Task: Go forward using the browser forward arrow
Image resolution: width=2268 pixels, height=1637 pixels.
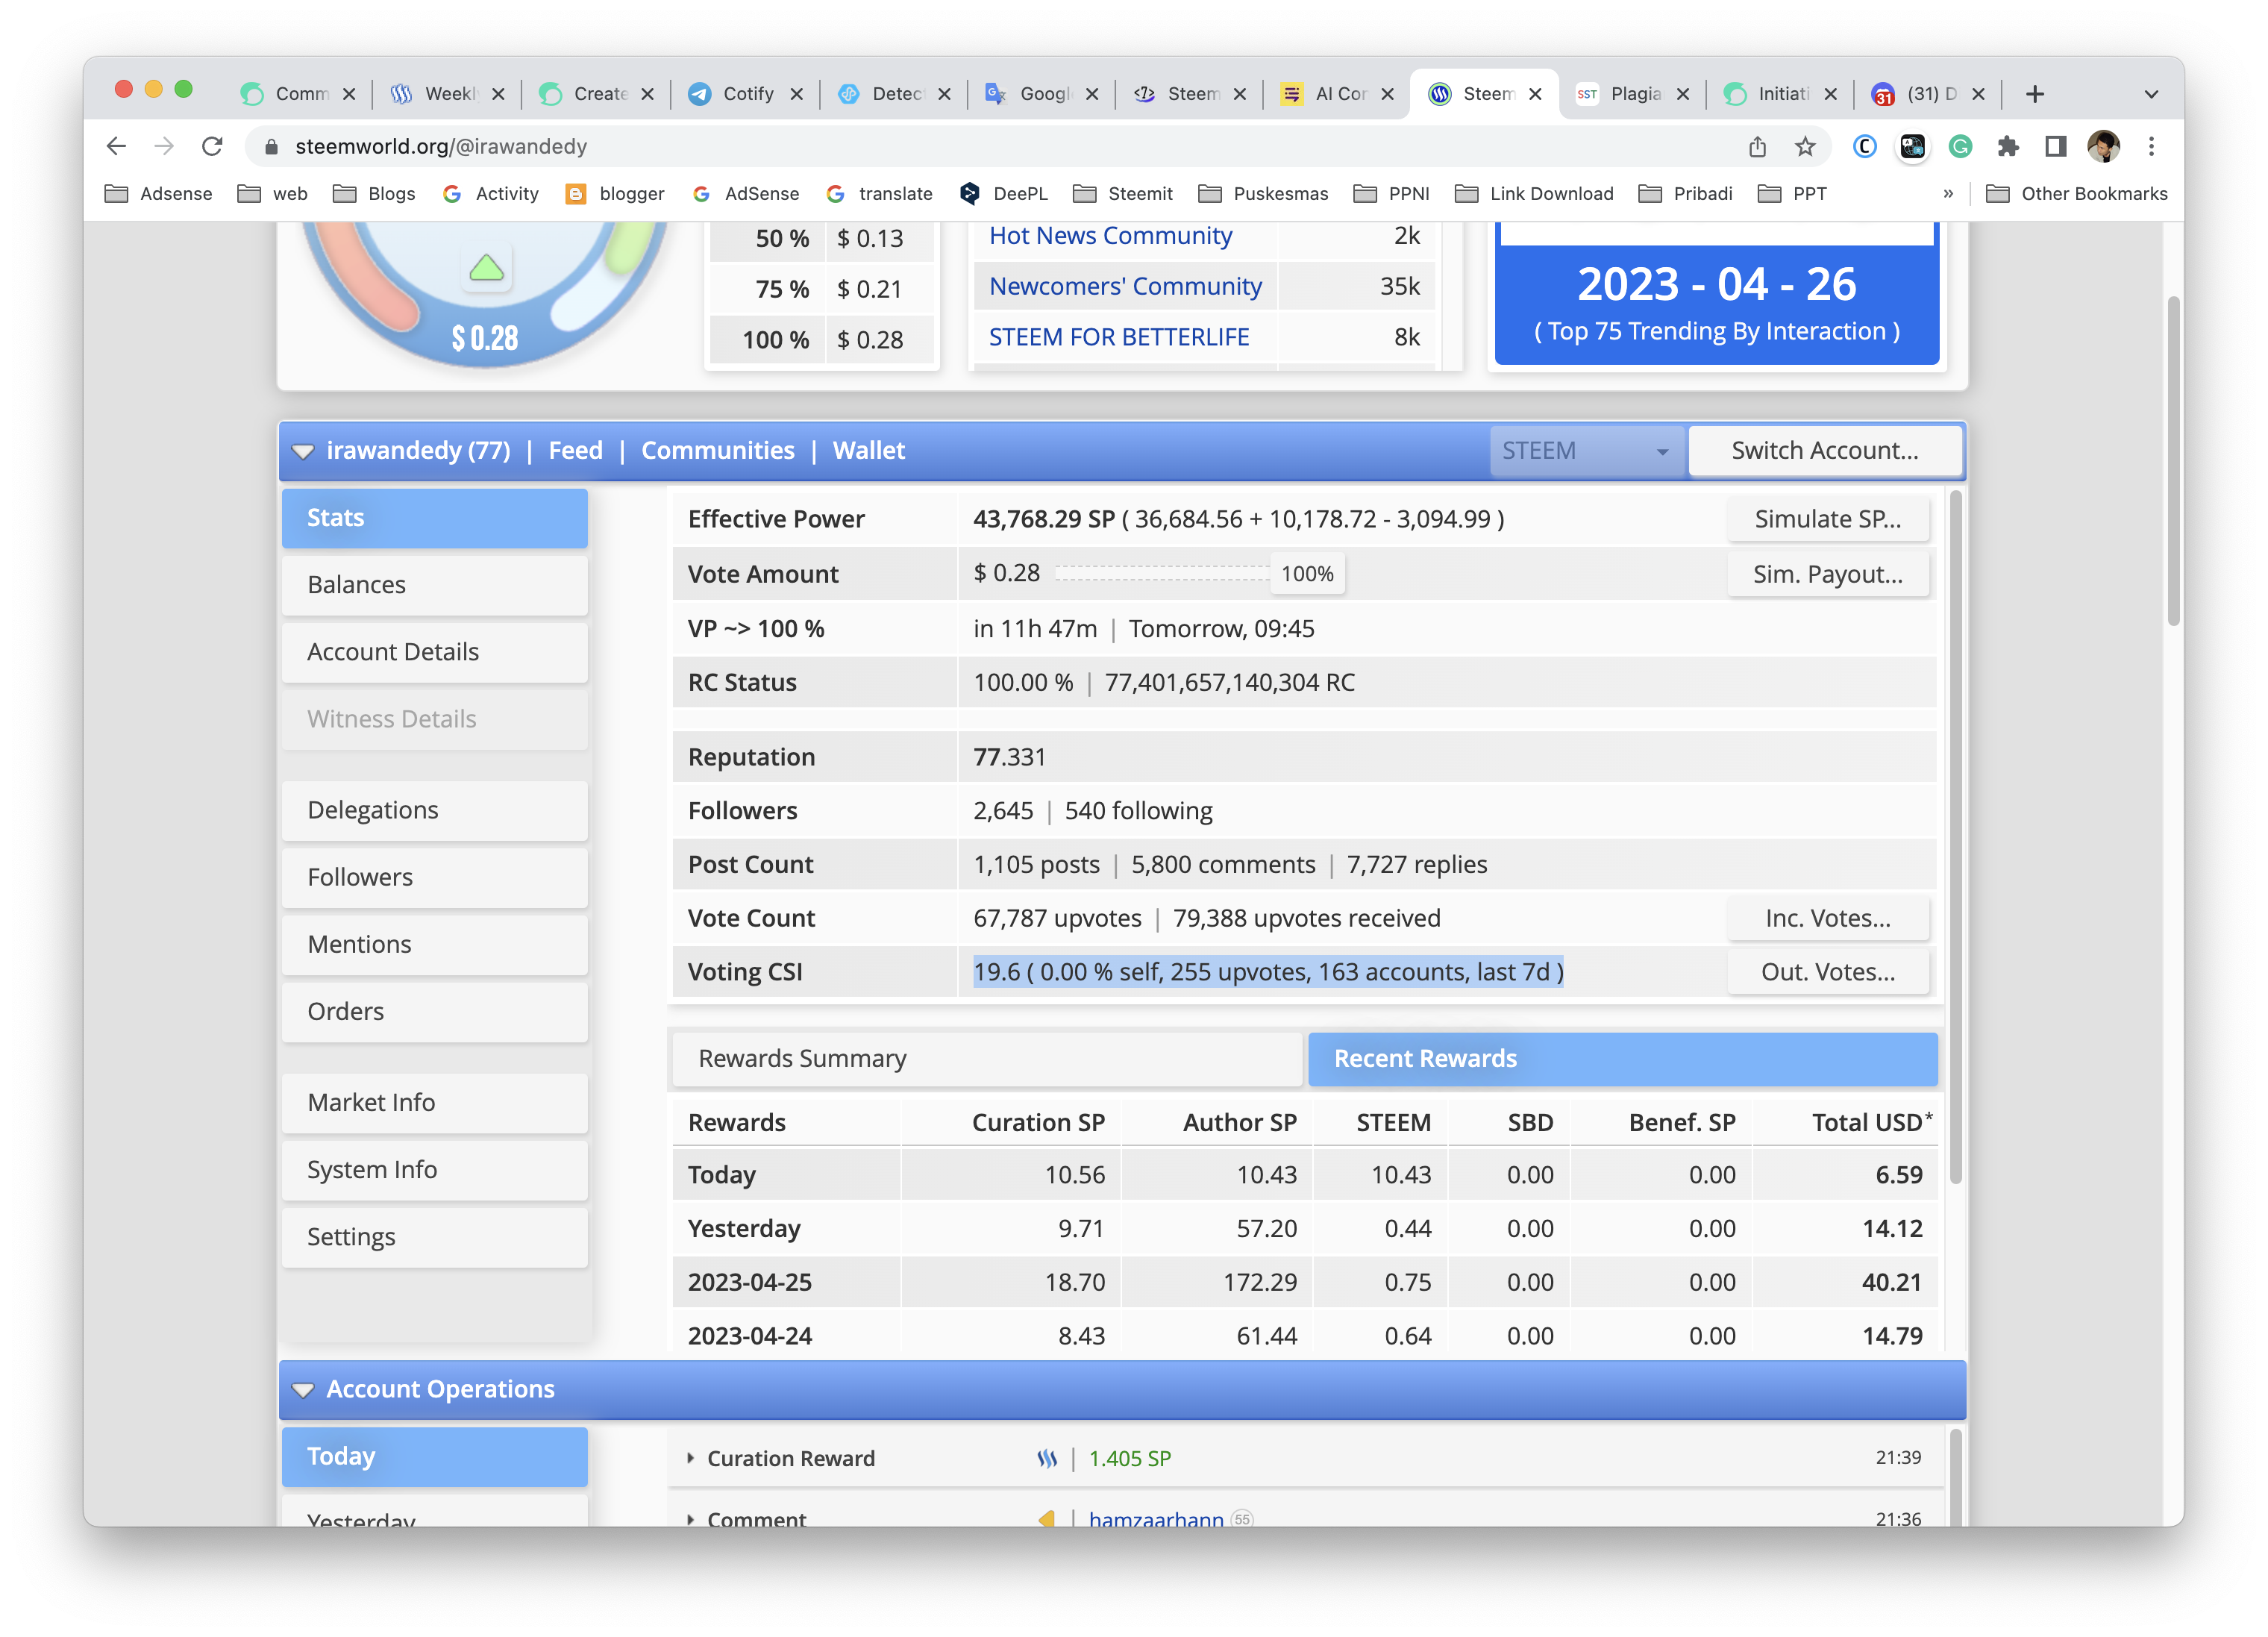Action: pos(164,147)
